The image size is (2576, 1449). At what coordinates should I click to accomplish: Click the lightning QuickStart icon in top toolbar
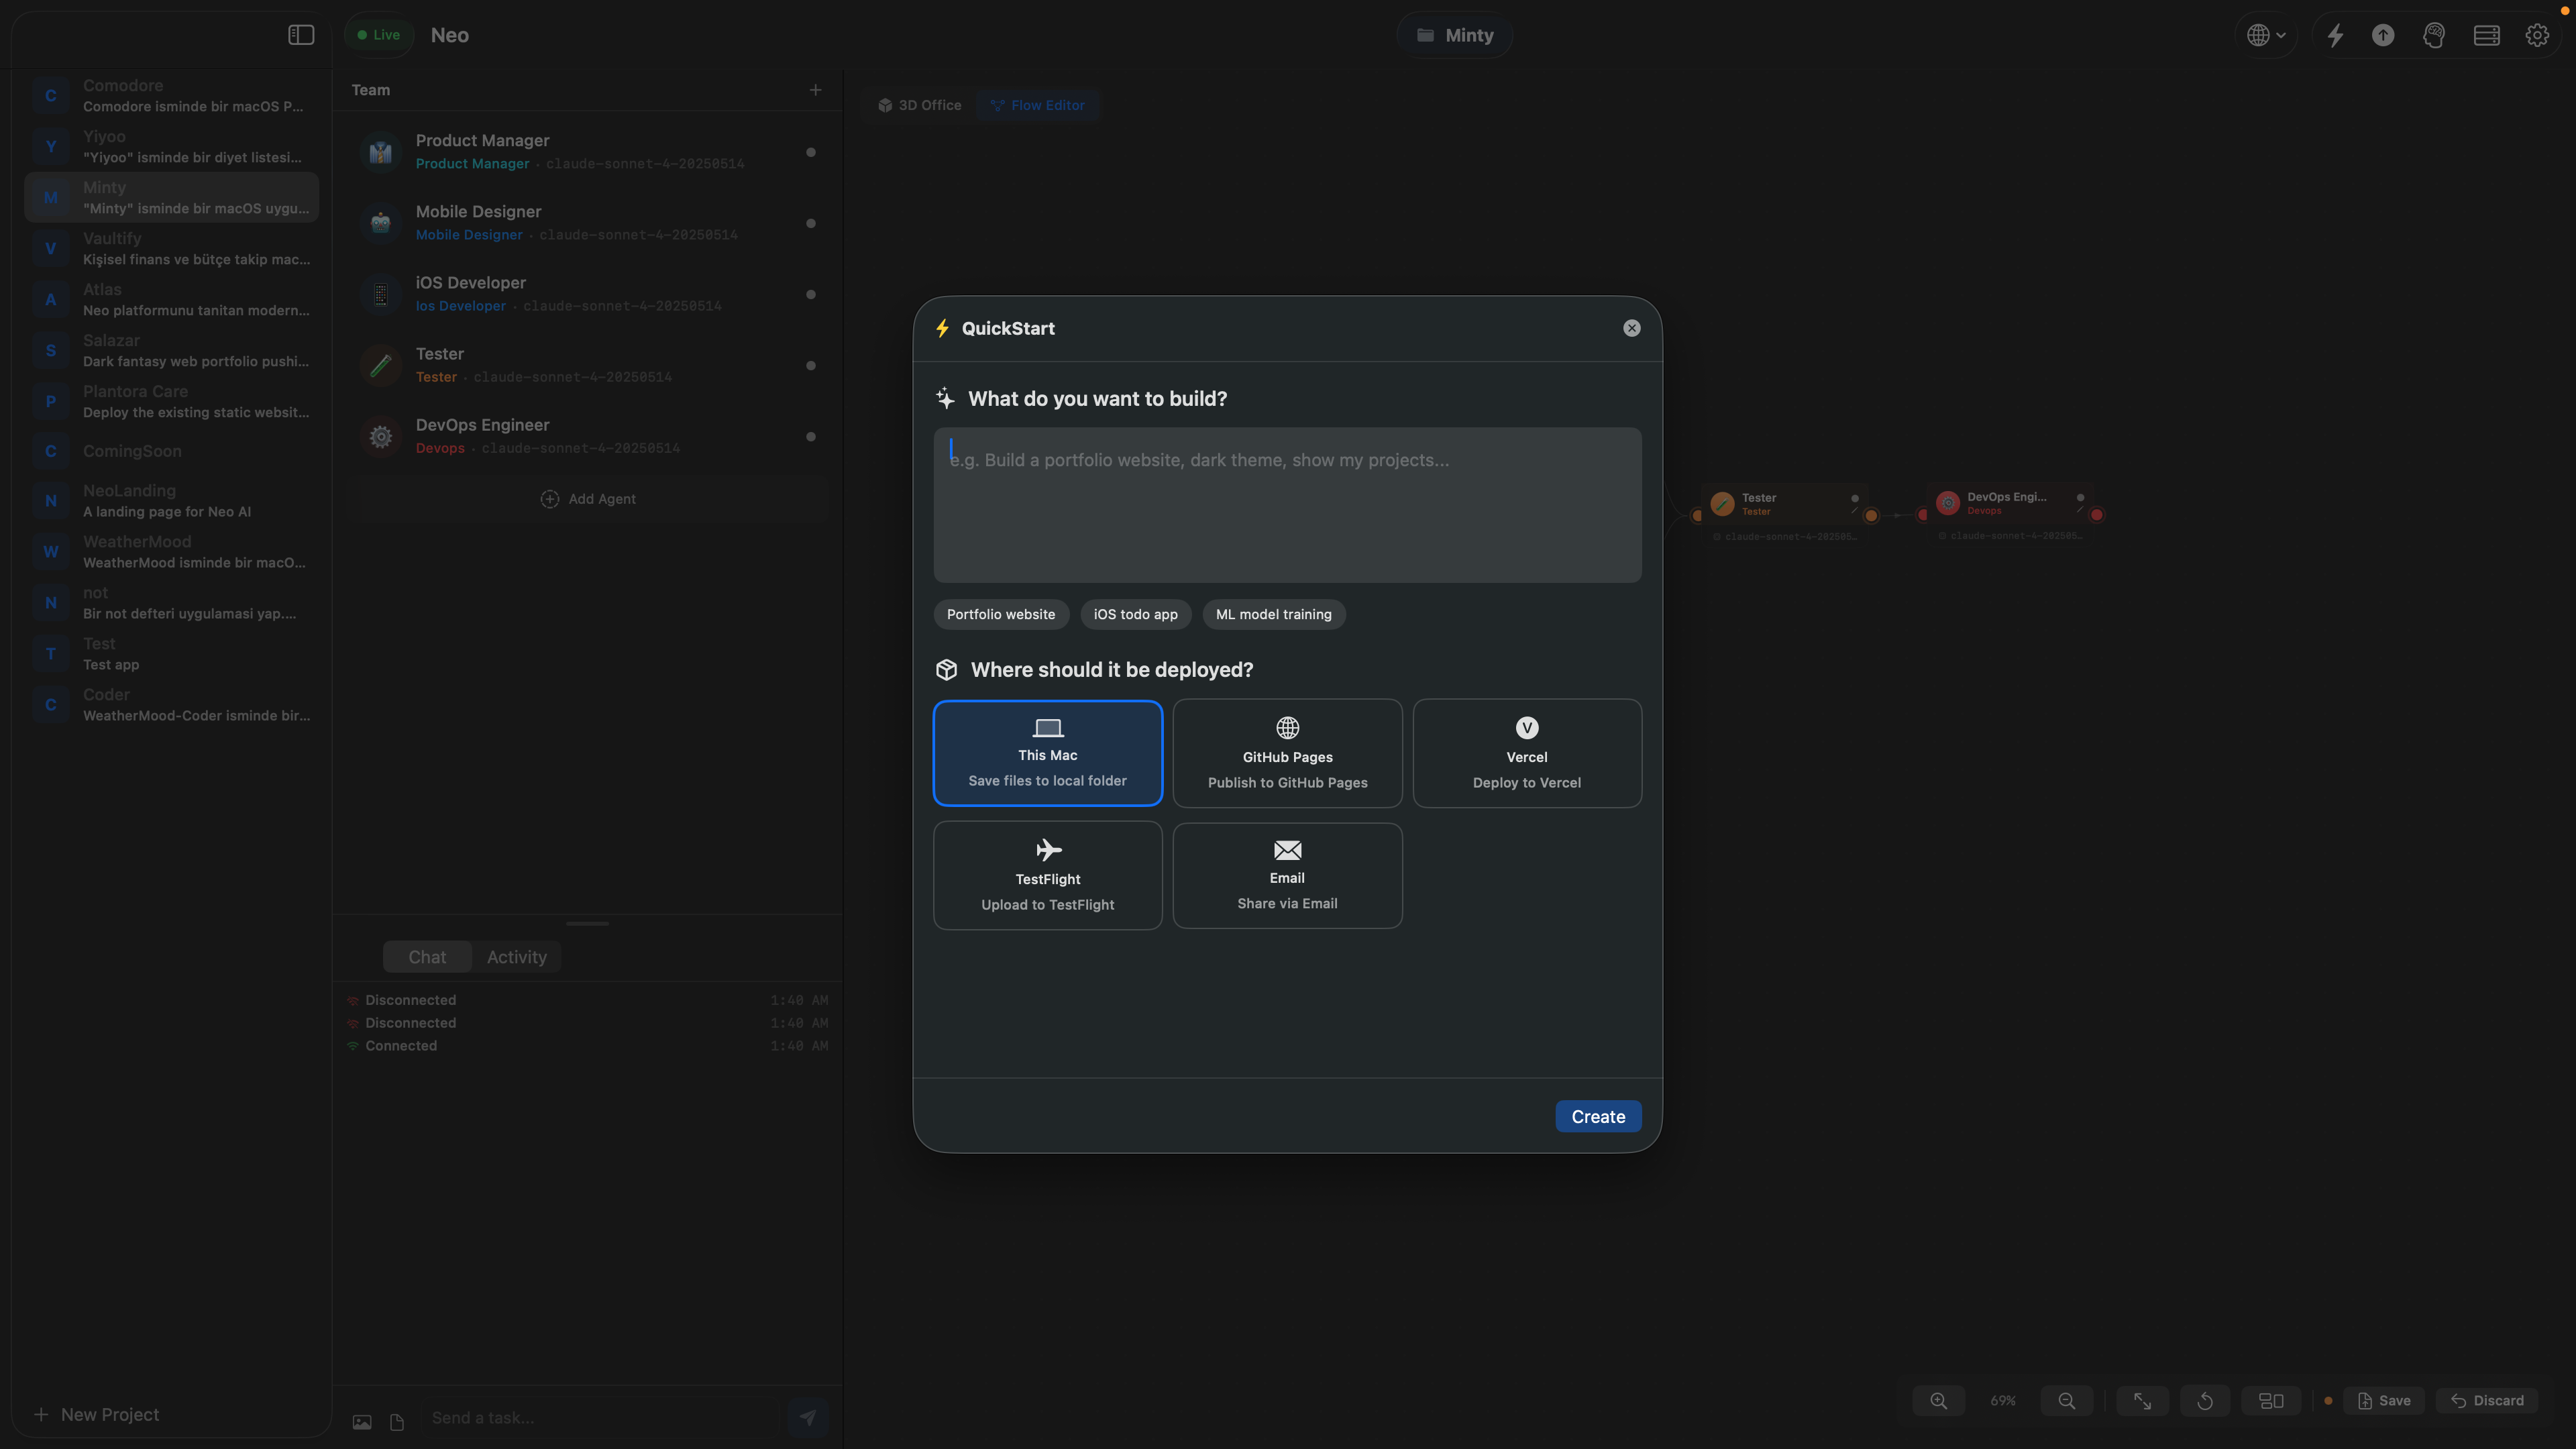click(x=2335, y=35)
